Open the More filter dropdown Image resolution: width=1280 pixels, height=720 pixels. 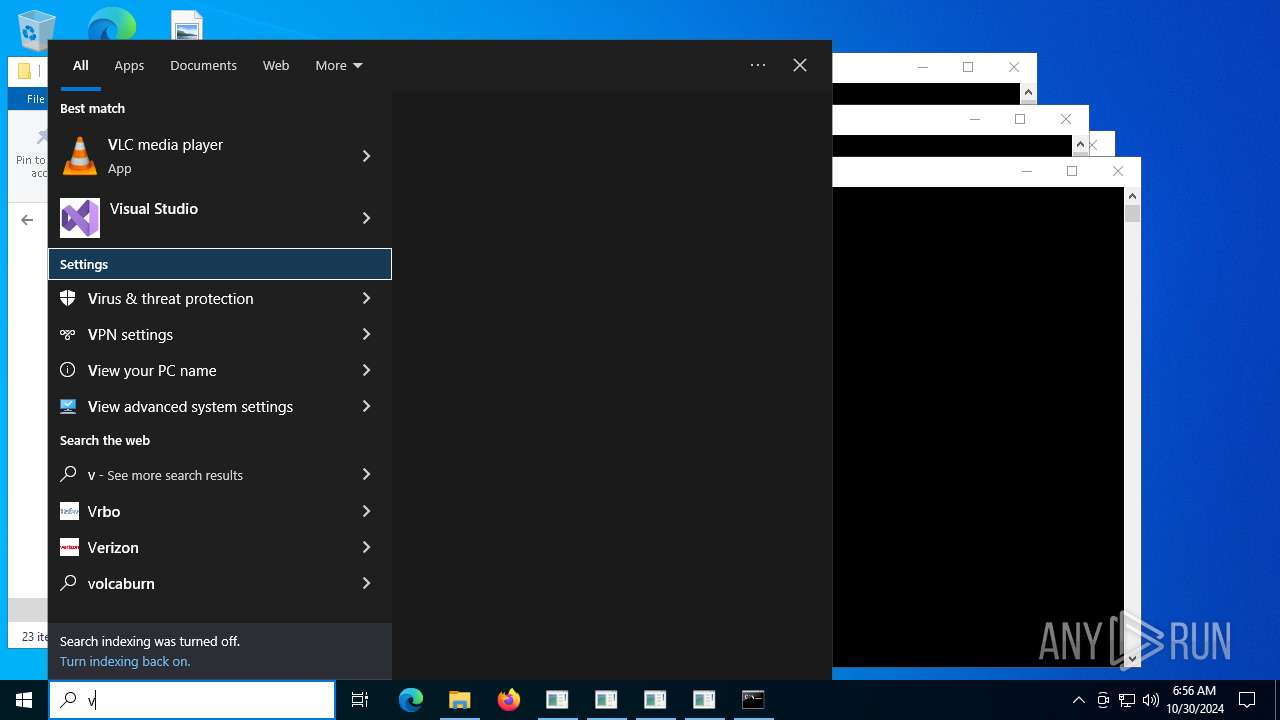[339, 65]
